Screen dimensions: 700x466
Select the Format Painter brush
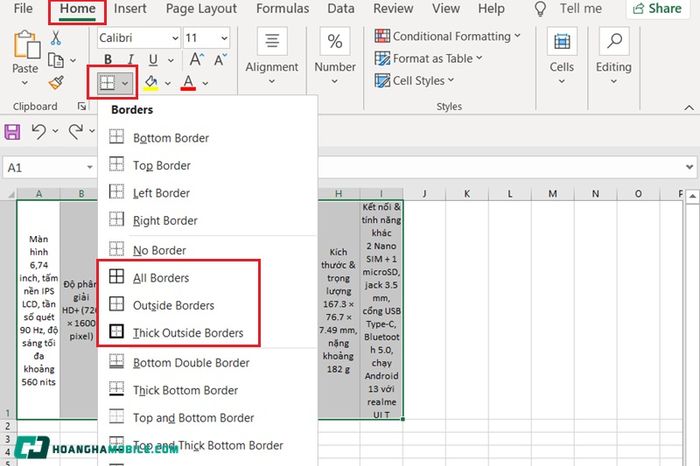[56, 82]
